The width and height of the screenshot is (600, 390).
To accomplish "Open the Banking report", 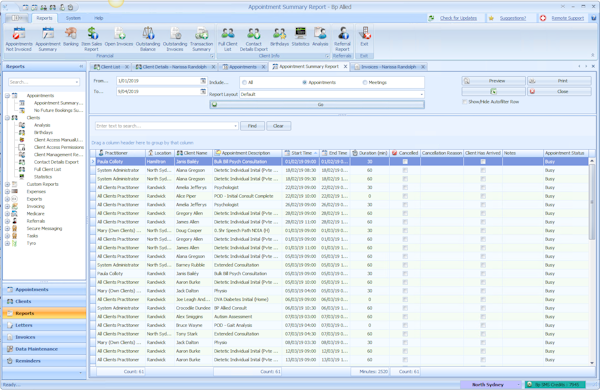I will (71, 37).
